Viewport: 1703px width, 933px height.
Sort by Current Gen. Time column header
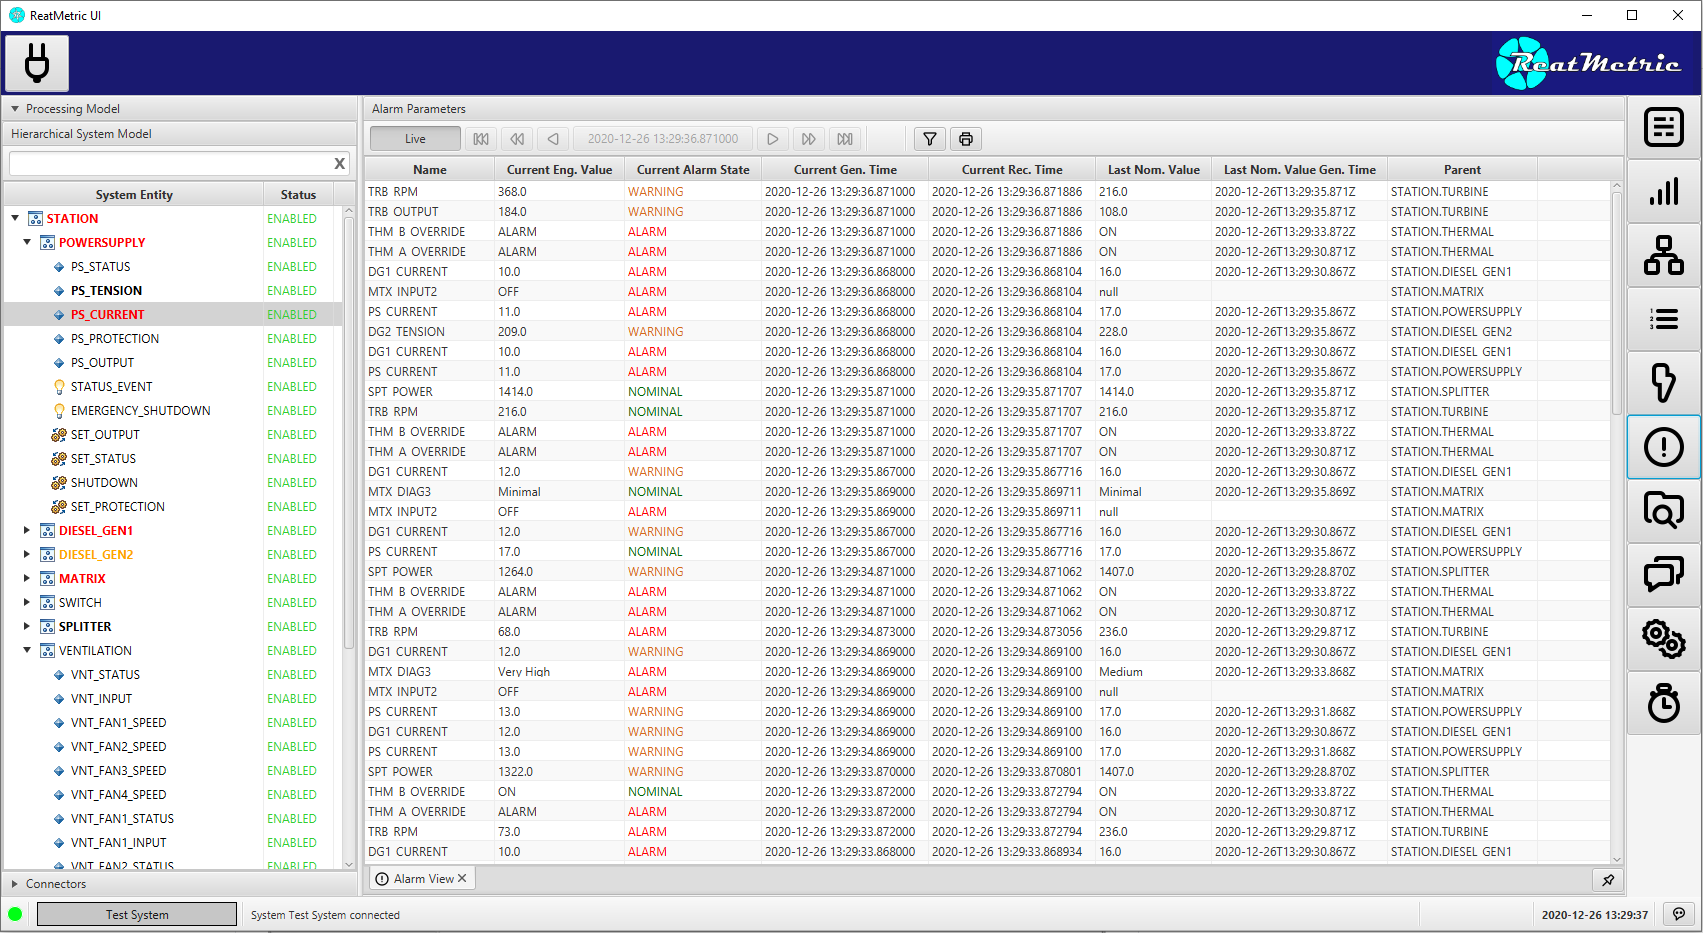point(845,169)
